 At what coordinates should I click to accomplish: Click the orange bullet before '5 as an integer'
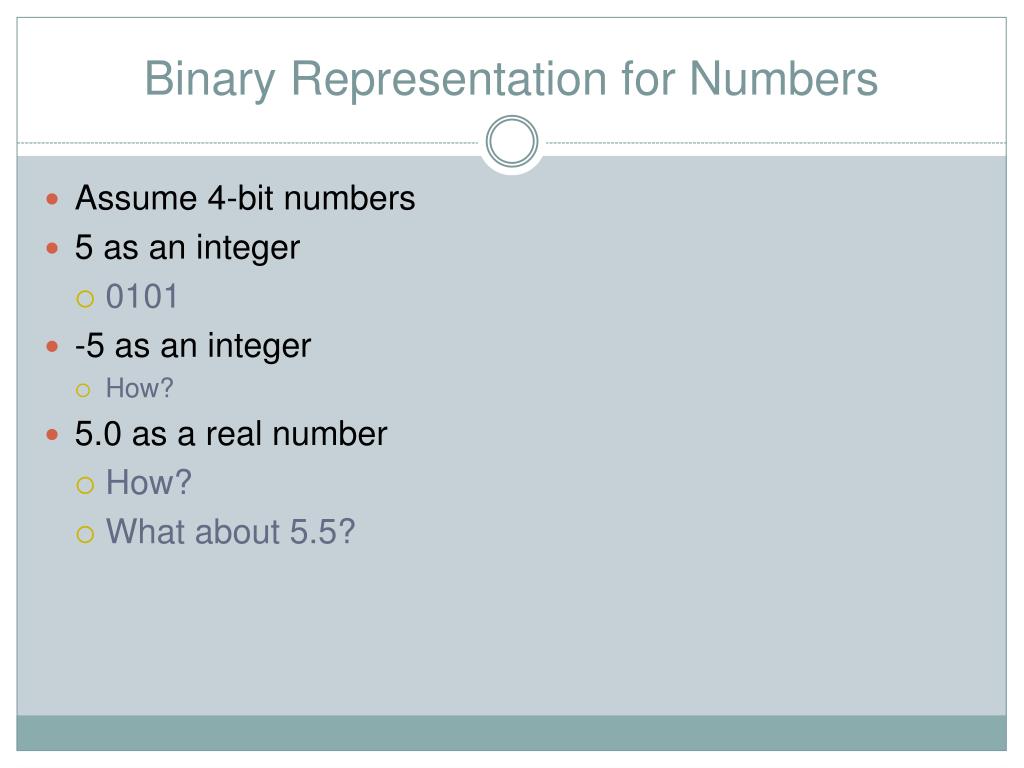pos(52,248)
